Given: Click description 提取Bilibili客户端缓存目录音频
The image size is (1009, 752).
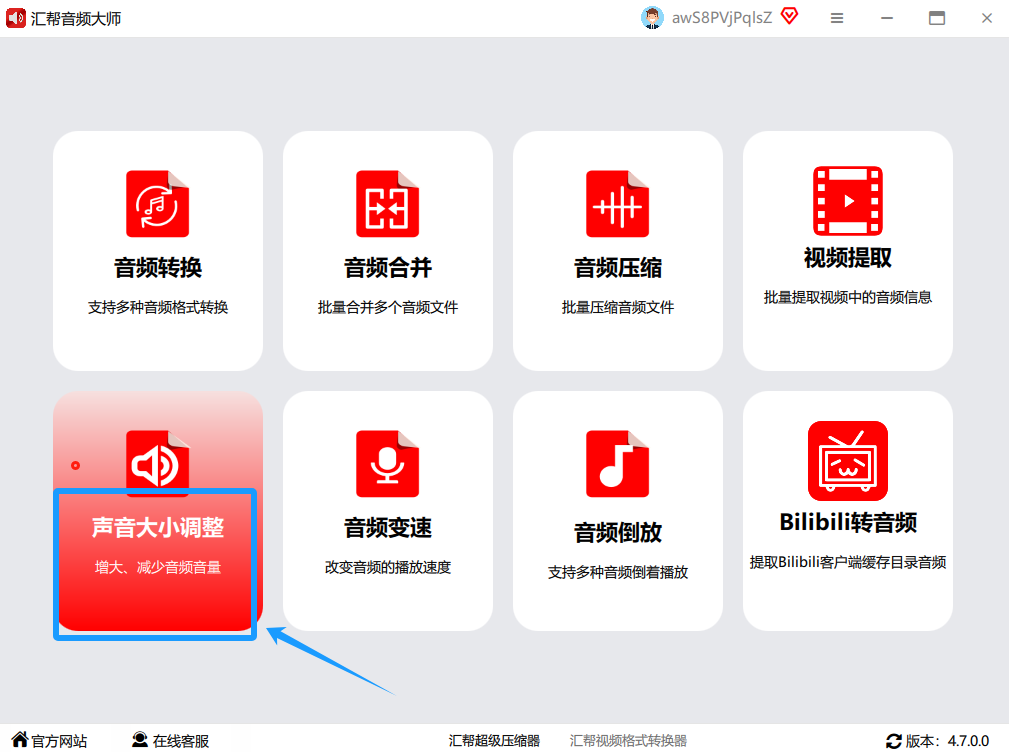Looking at the screenshot, I should pos(847,562).
